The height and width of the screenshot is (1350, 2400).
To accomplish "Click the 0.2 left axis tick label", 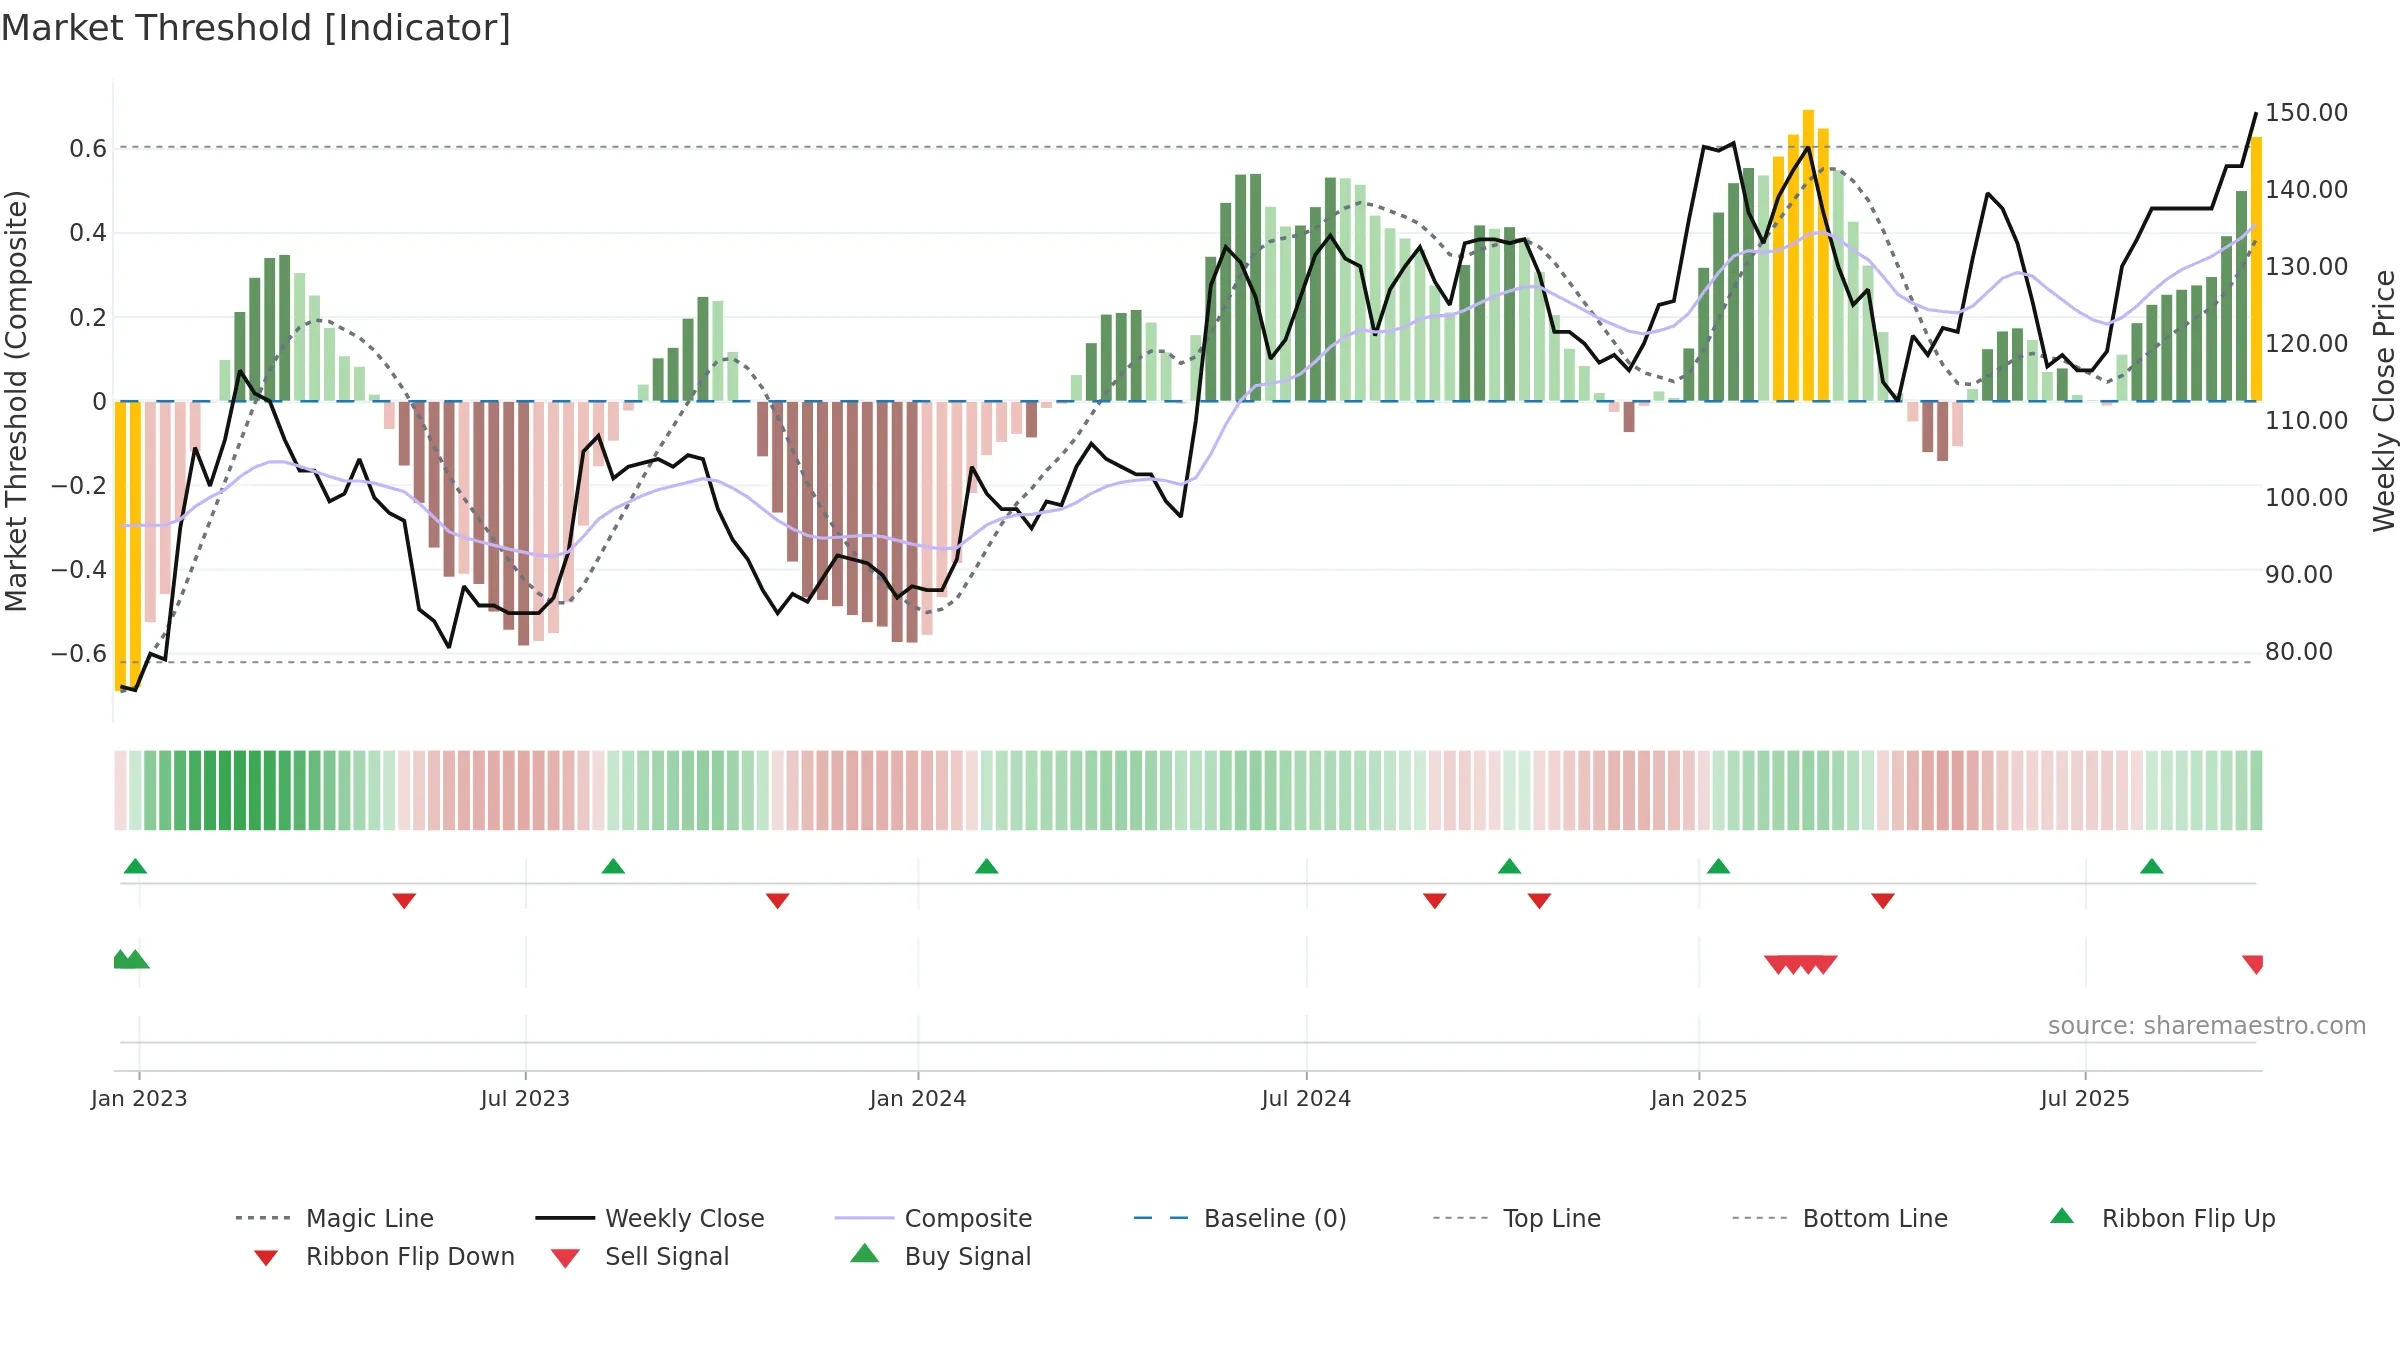I will point(88,317).
